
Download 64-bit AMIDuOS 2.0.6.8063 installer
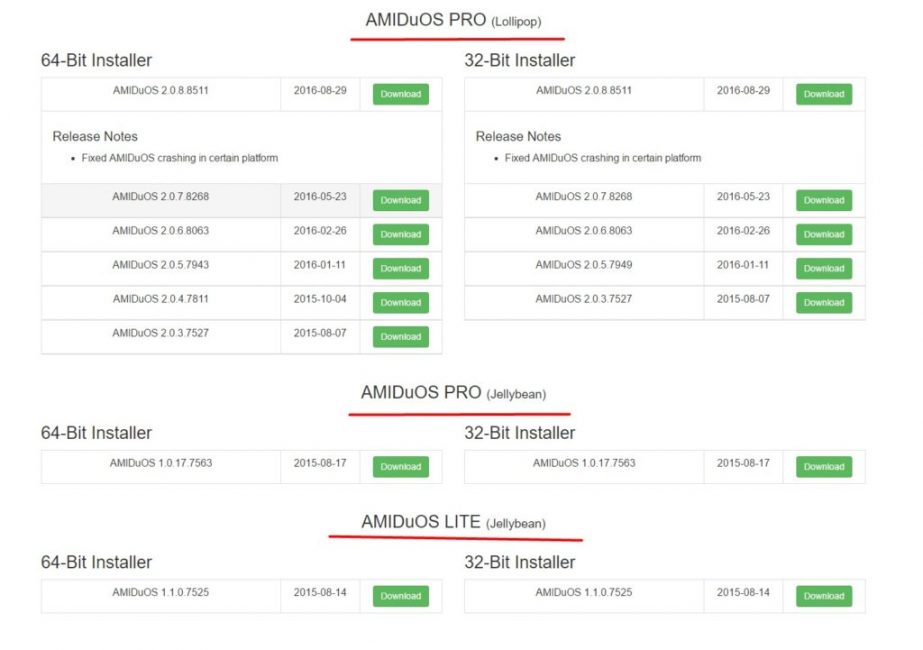pyautogui.click(x=400, y=234)
